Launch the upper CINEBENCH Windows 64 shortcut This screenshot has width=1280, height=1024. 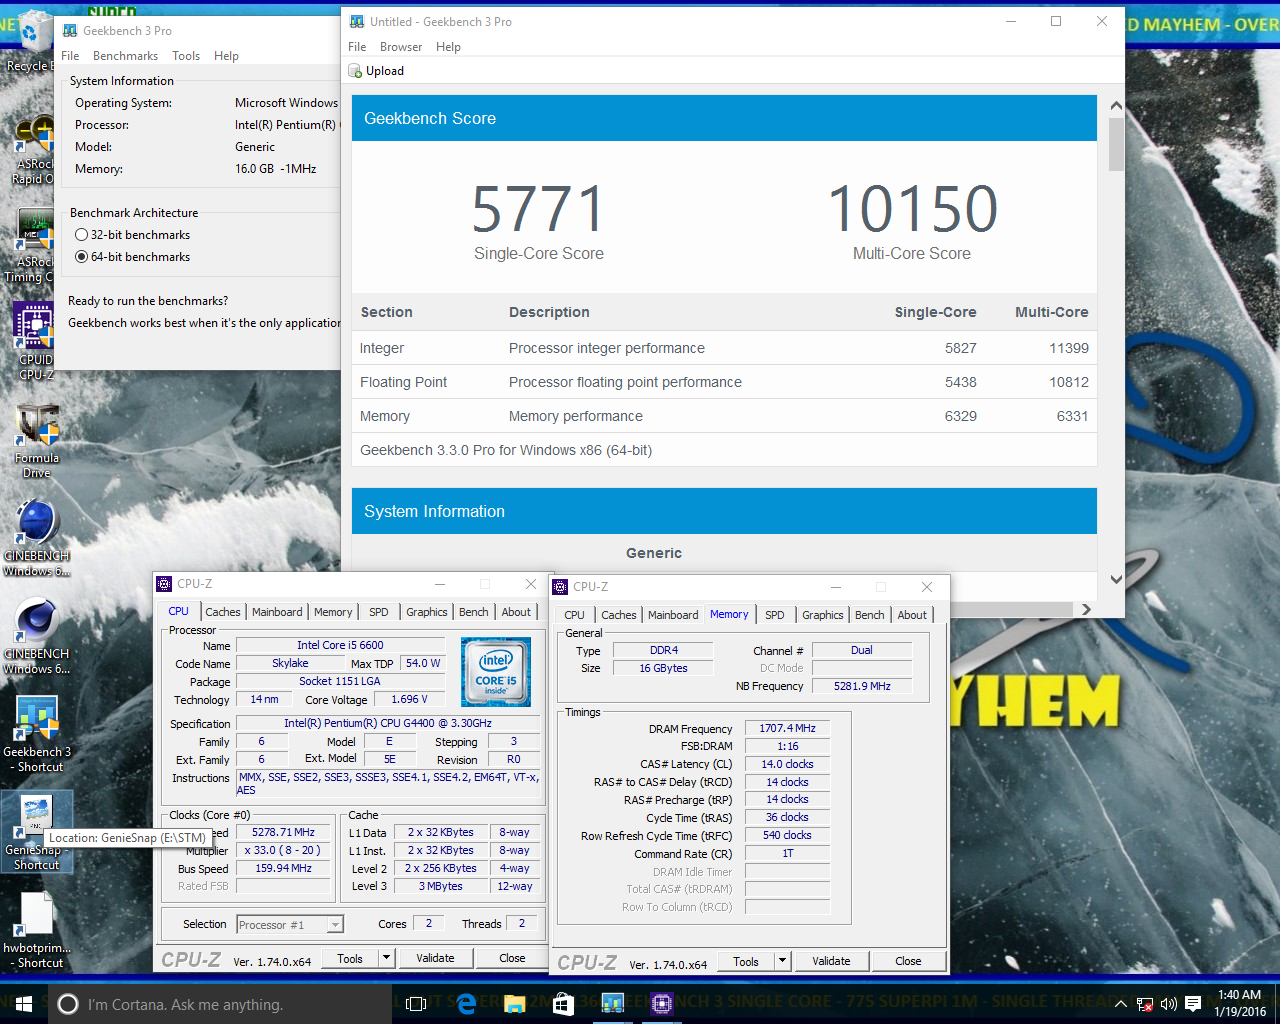click(37, 538)
